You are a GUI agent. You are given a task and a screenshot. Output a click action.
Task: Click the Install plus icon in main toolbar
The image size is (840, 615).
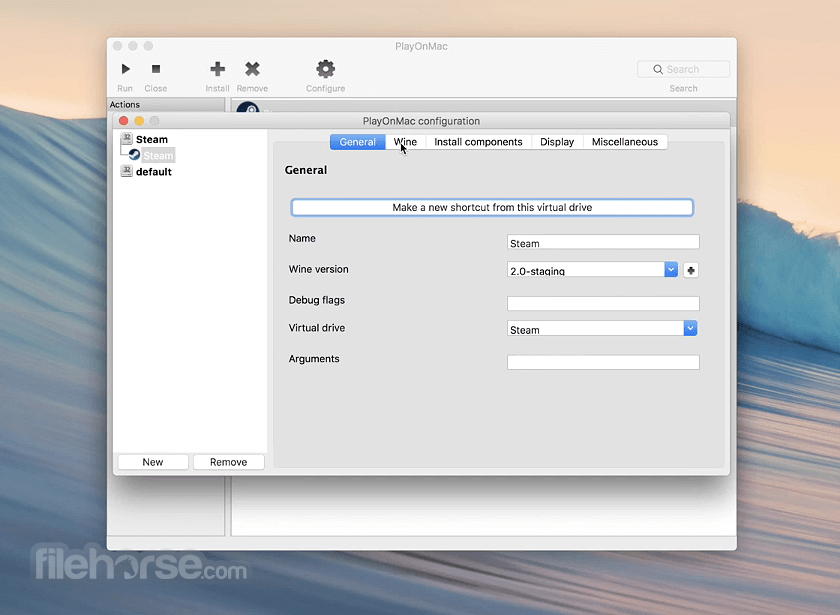(218, 69)
